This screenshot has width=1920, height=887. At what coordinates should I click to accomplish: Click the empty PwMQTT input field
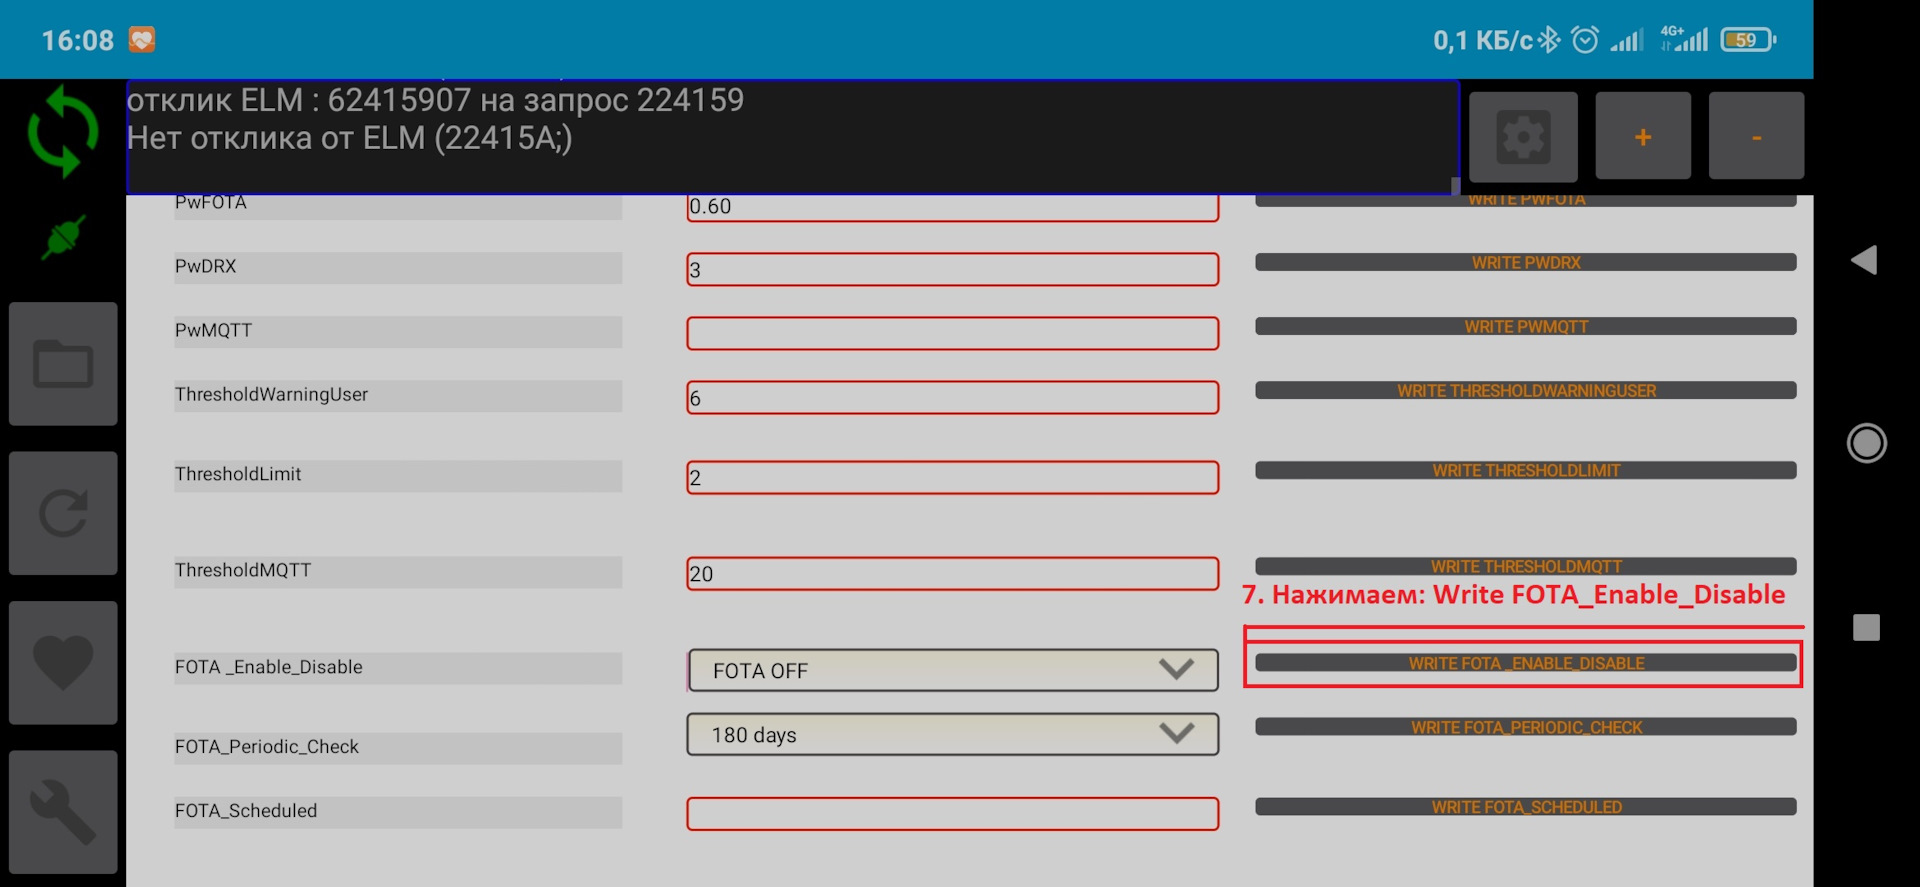click(x=952, y=333)
